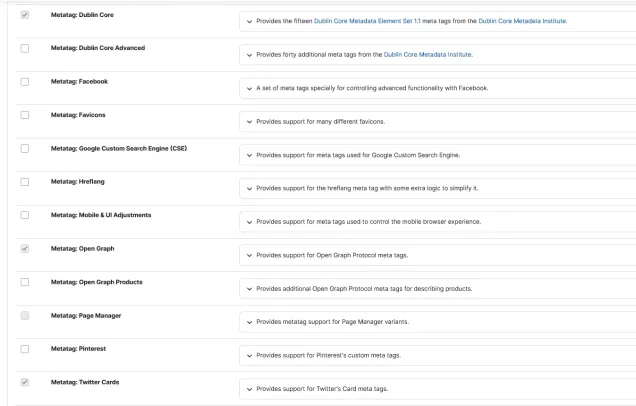636x406 pixels.
Task: Expand the mobile browser experience description
Action: click(x=249, y=221)
